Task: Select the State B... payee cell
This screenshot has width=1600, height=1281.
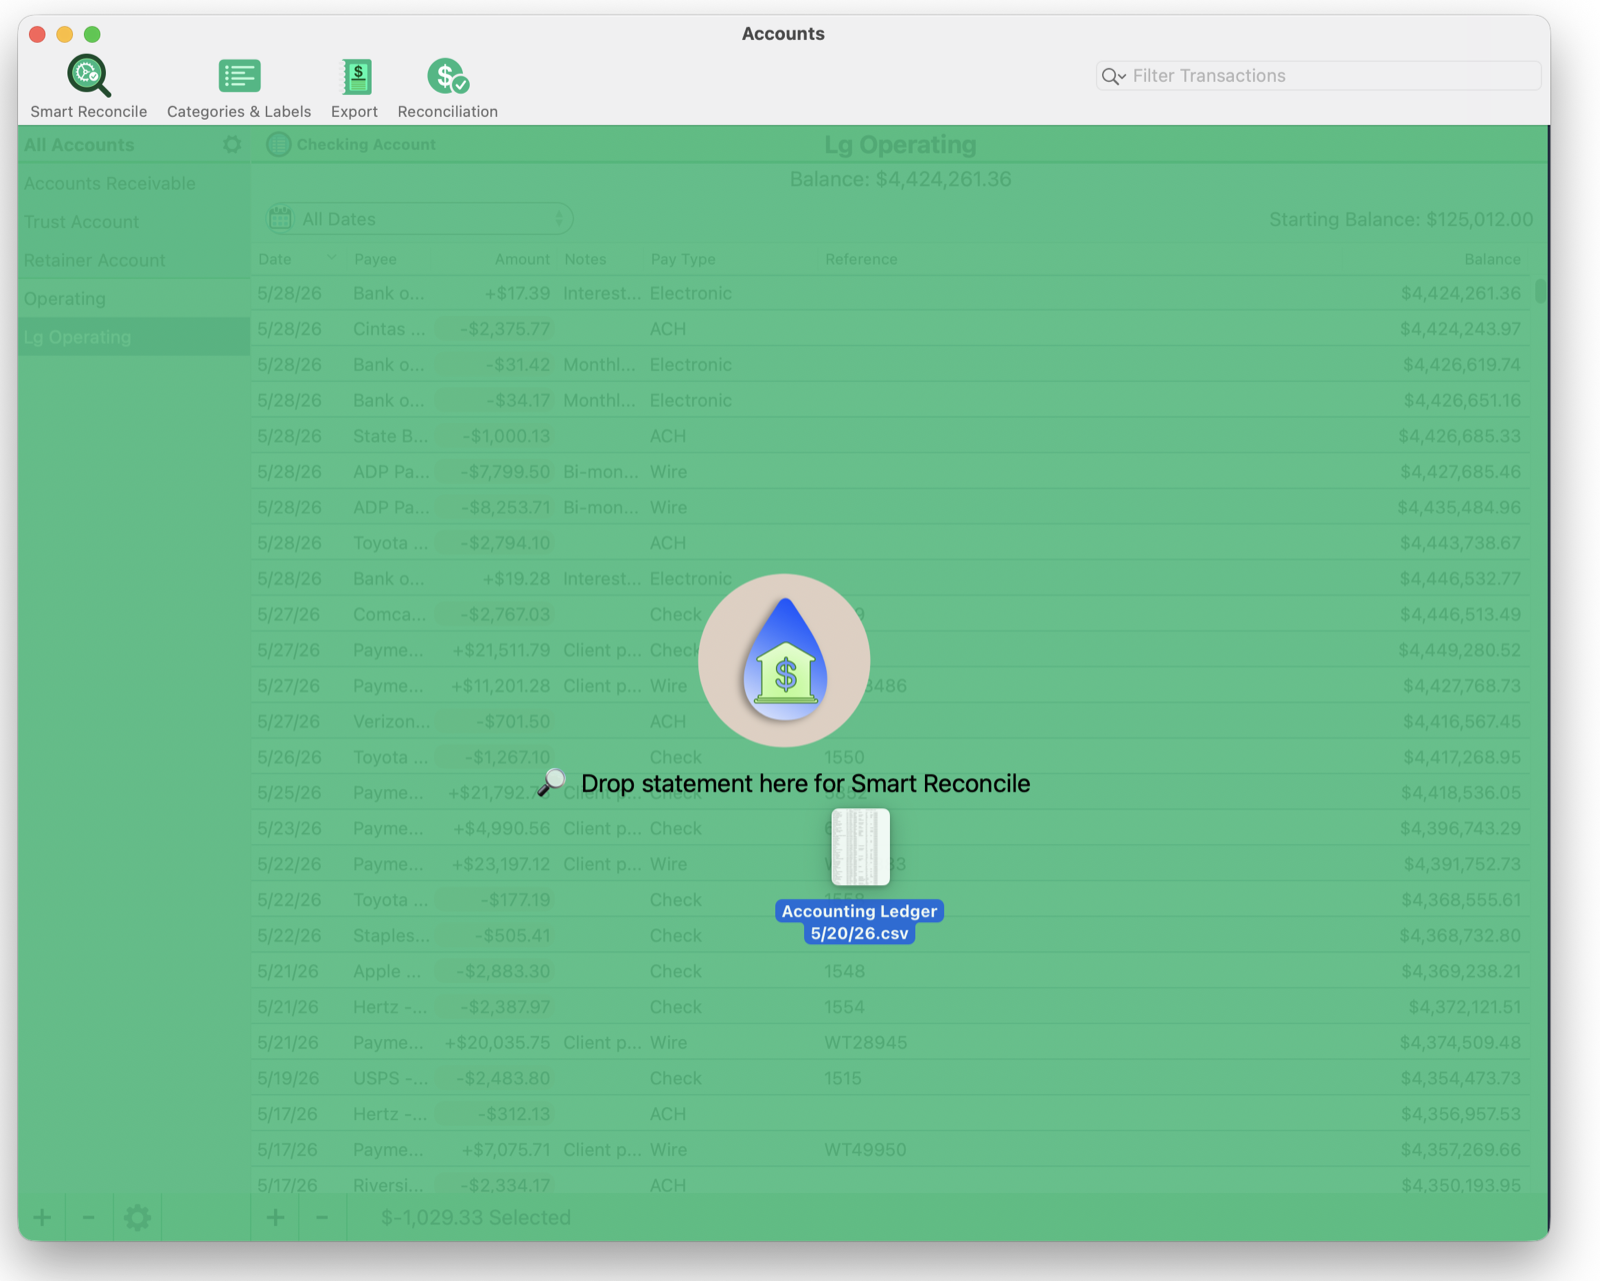Action: coord(390,436)
